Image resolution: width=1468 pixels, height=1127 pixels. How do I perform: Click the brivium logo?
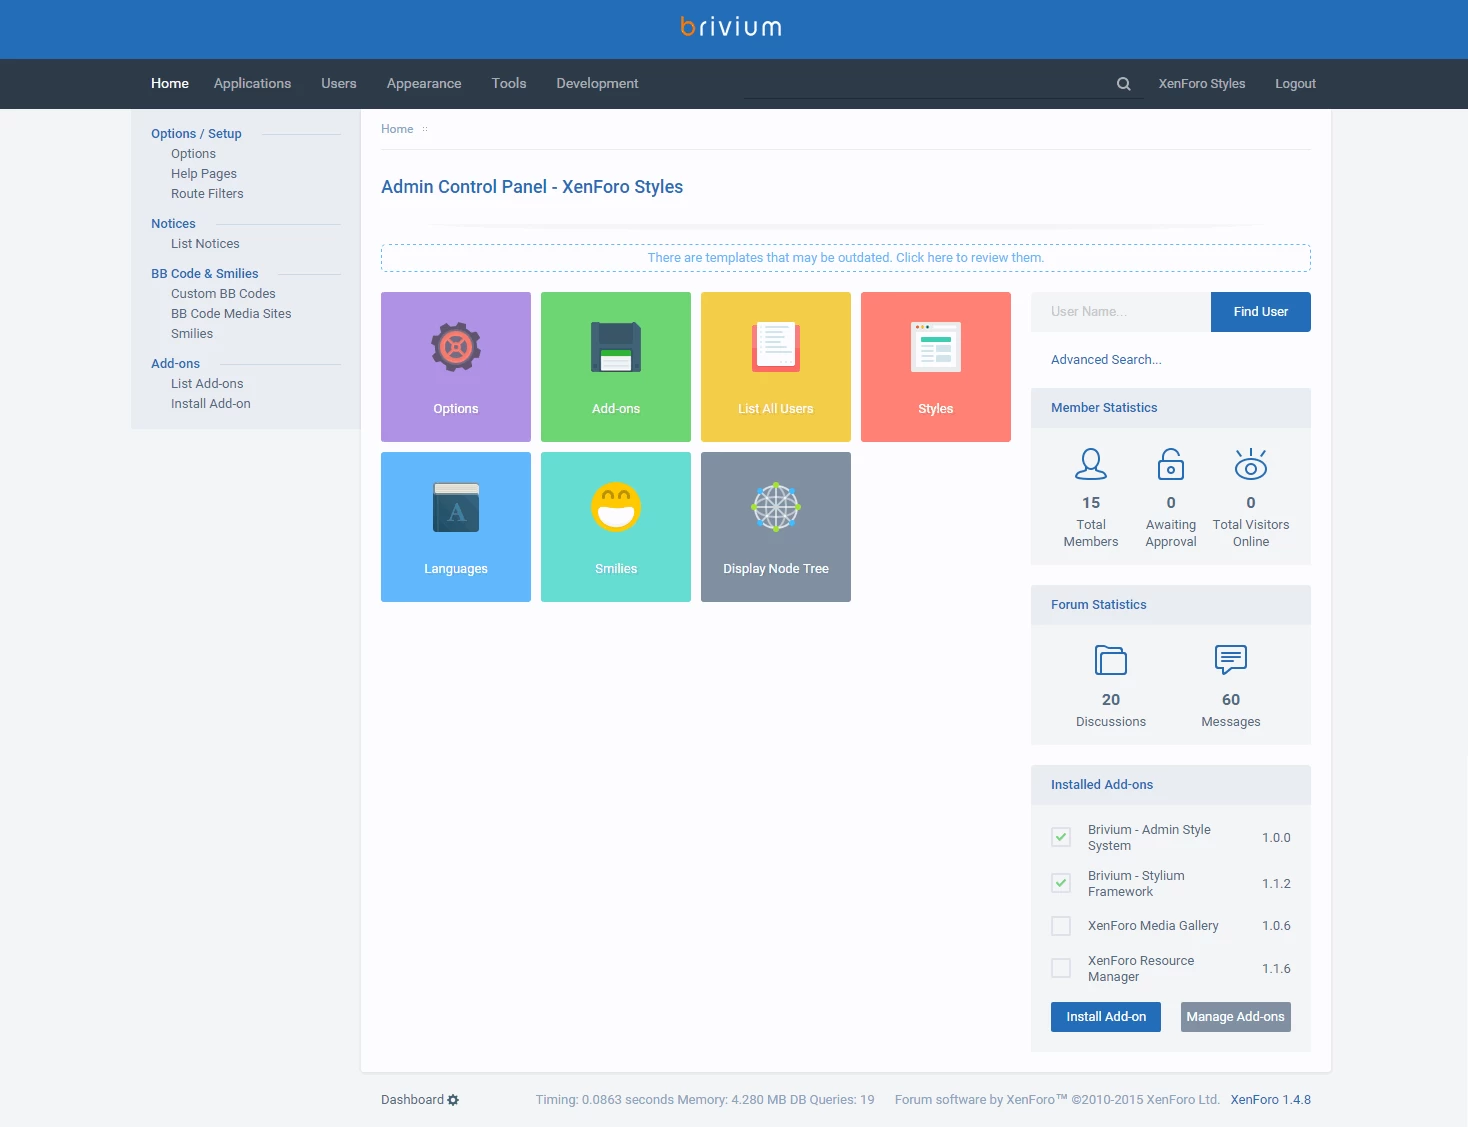pos(732,27)
